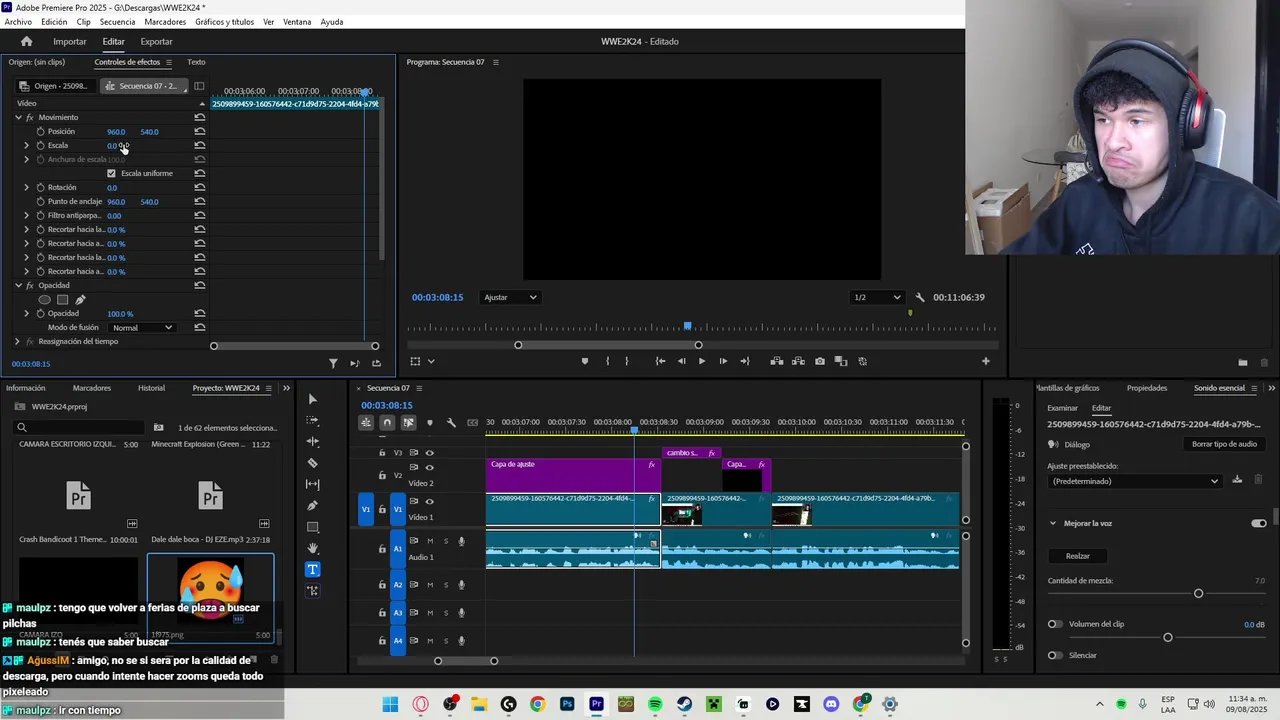
Task: Mute track Audio 1 (M button)
Action: (430, 541)
